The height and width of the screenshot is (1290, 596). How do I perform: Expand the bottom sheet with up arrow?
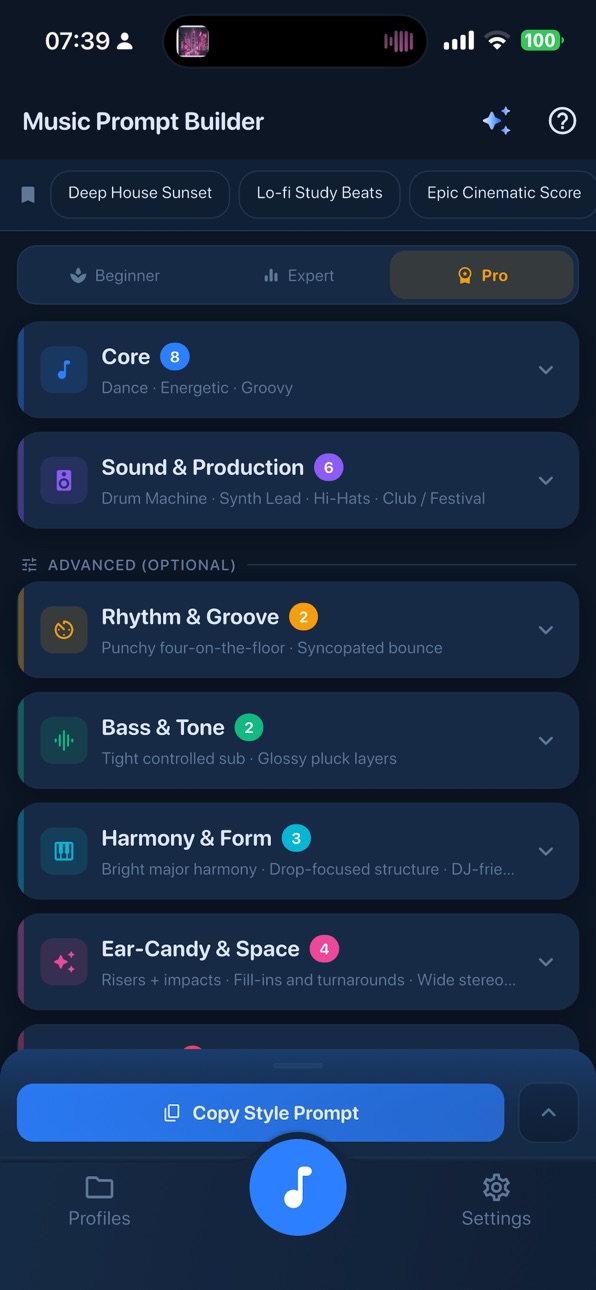pos(548,1113)
